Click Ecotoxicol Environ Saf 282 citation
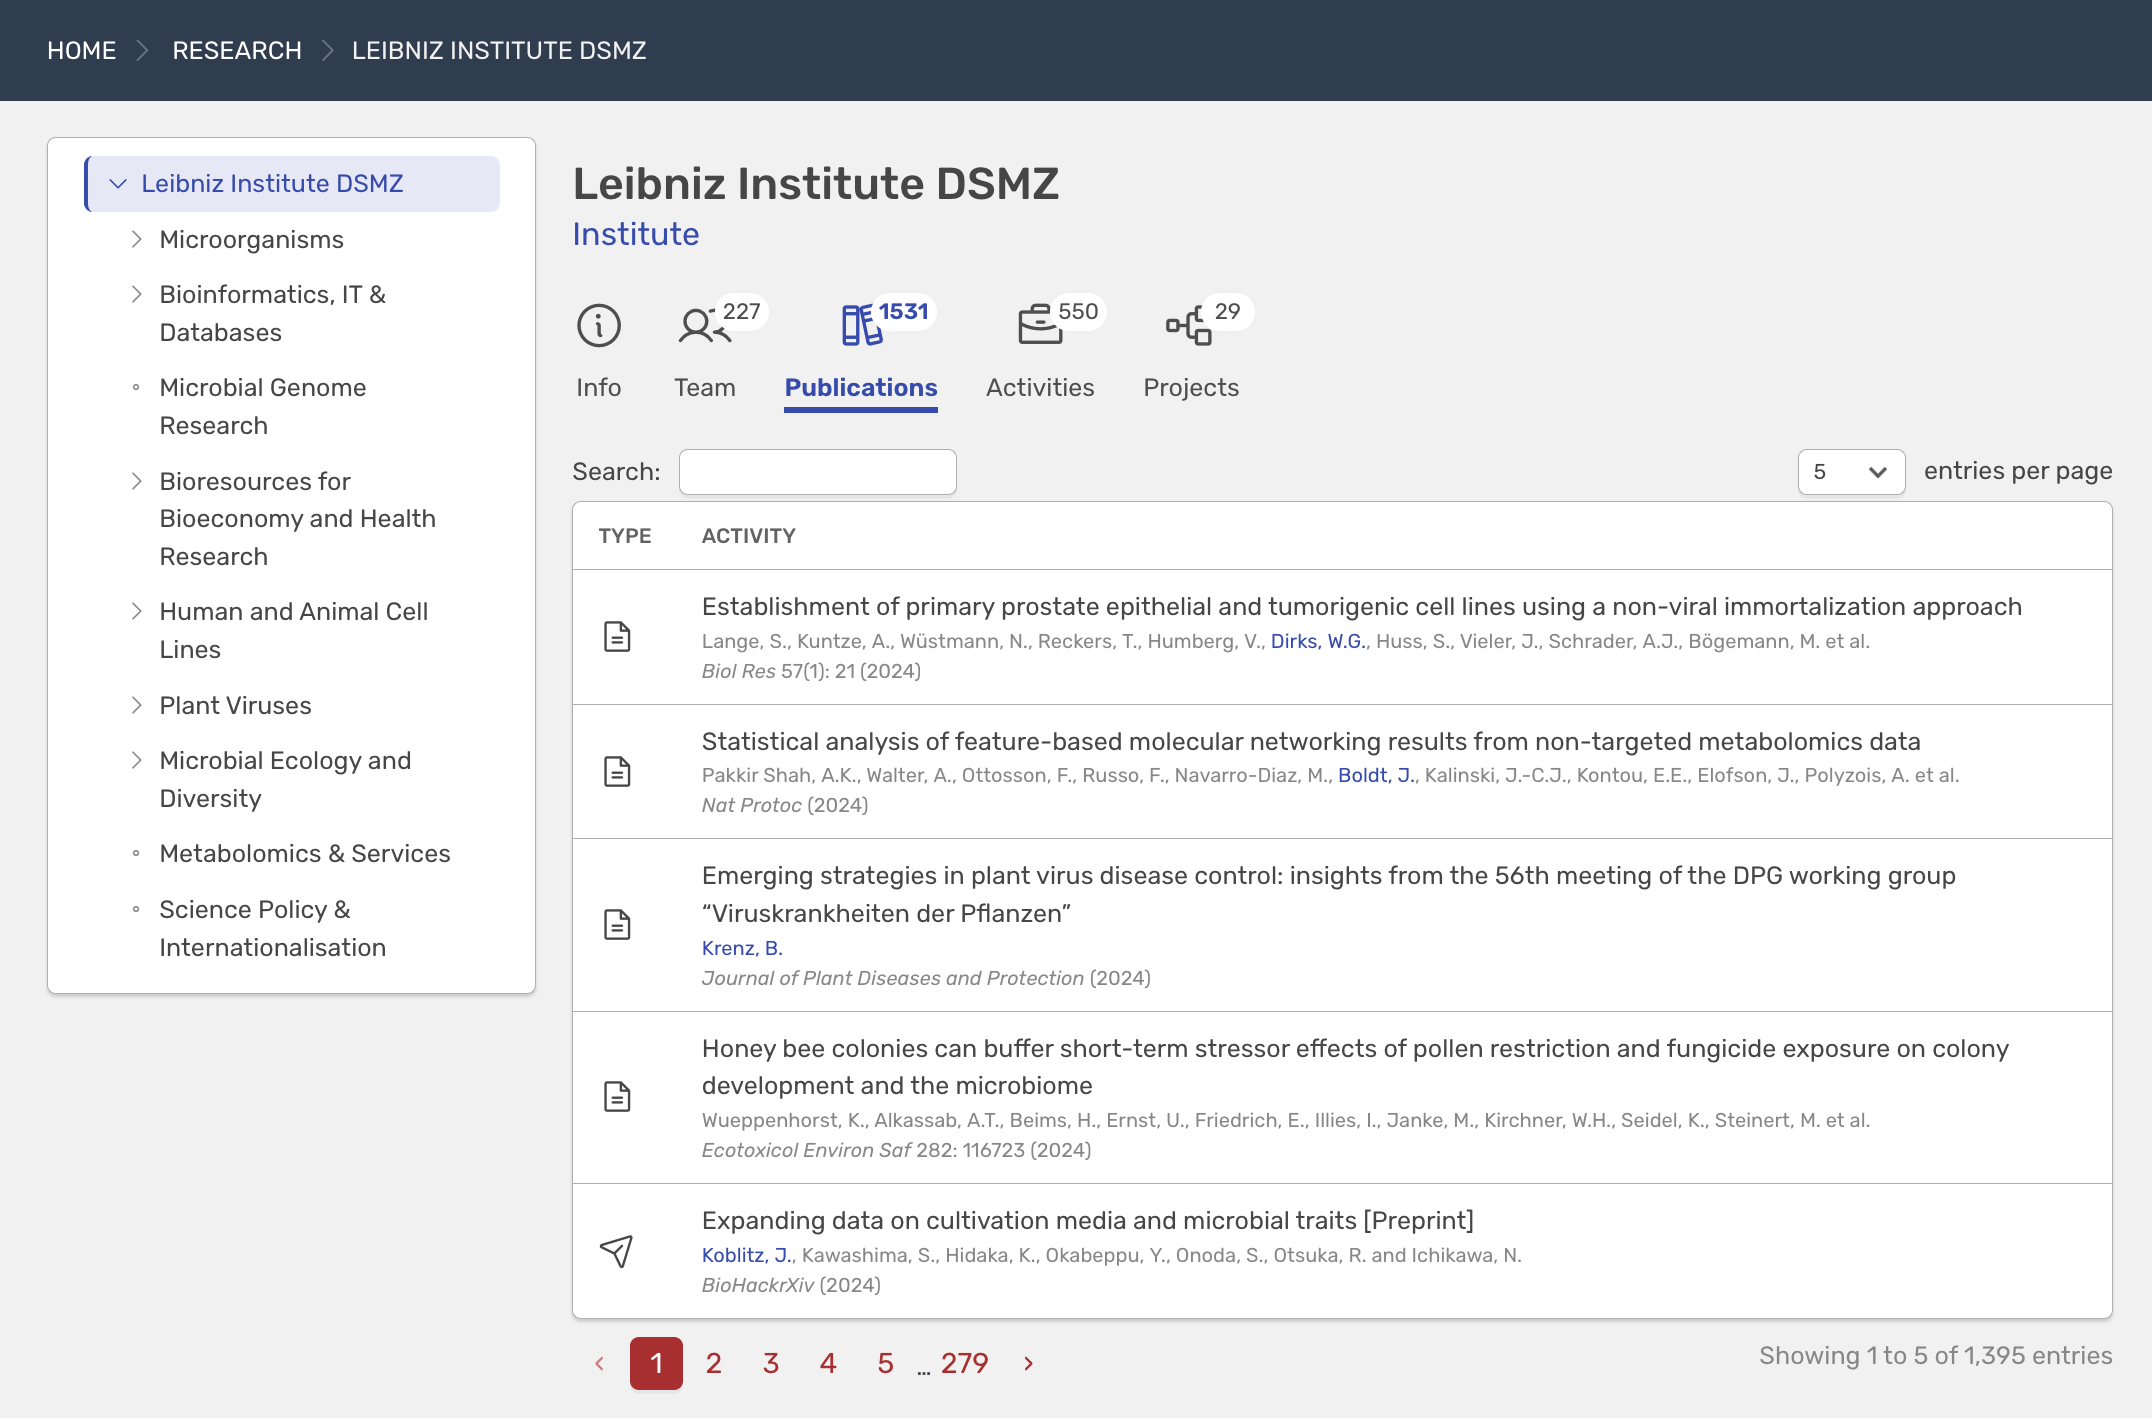 pos(896,1150)
